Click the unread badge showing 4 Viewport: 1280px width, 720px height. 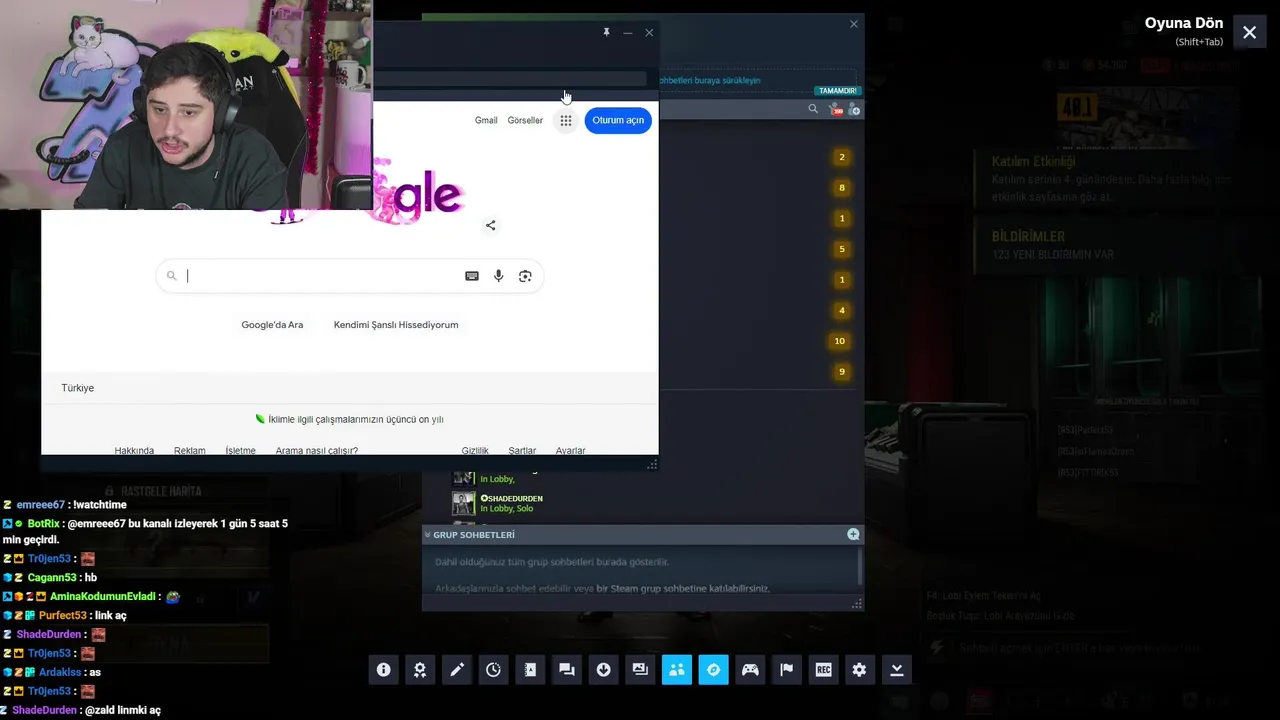click(x=842, y=310)
